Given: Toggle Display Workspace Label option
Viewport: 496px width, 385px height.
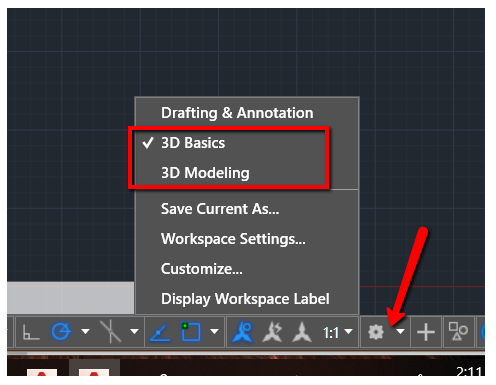Looking at the screenshot, I should pyautogui.click(x=247, y=299).
